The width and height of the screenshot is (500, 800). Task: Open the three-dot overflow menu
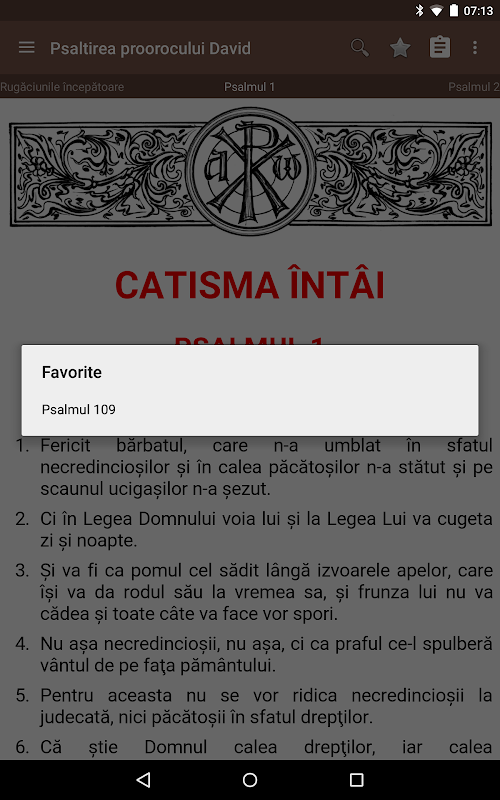point(475,48)
